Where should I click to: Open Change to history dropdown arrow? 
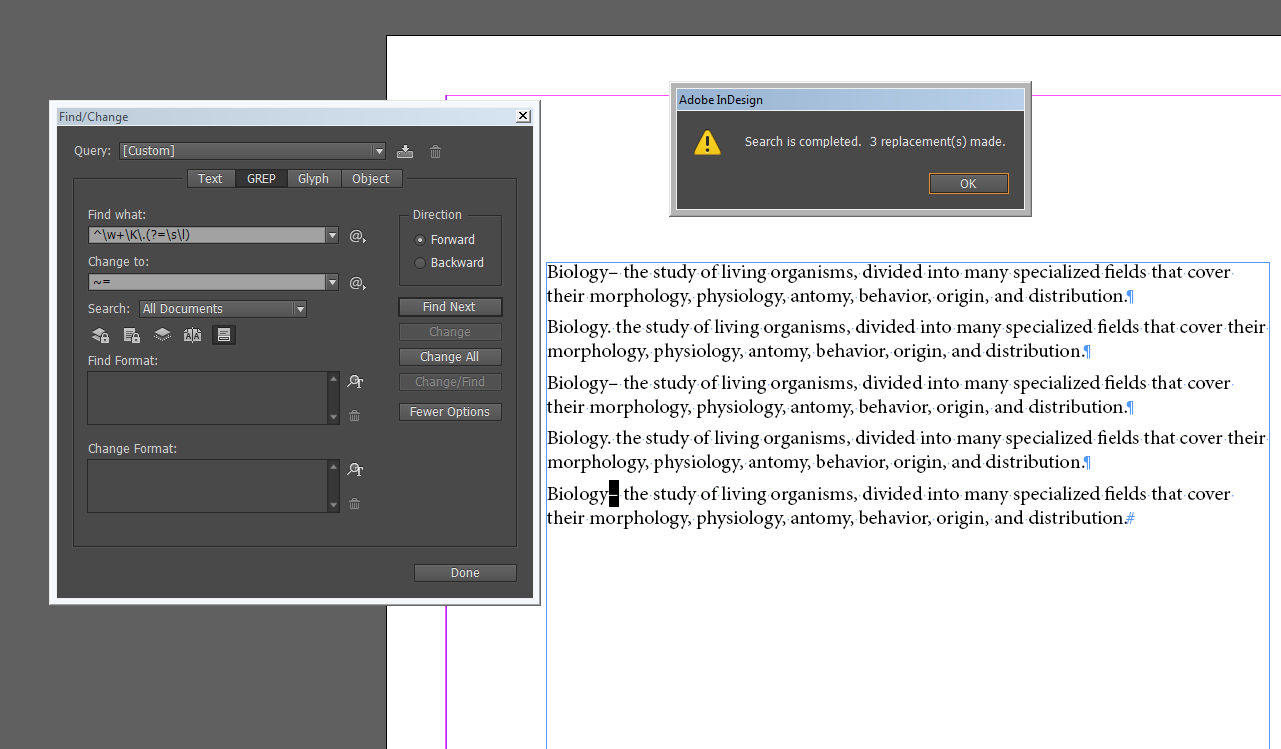point(332,283)
